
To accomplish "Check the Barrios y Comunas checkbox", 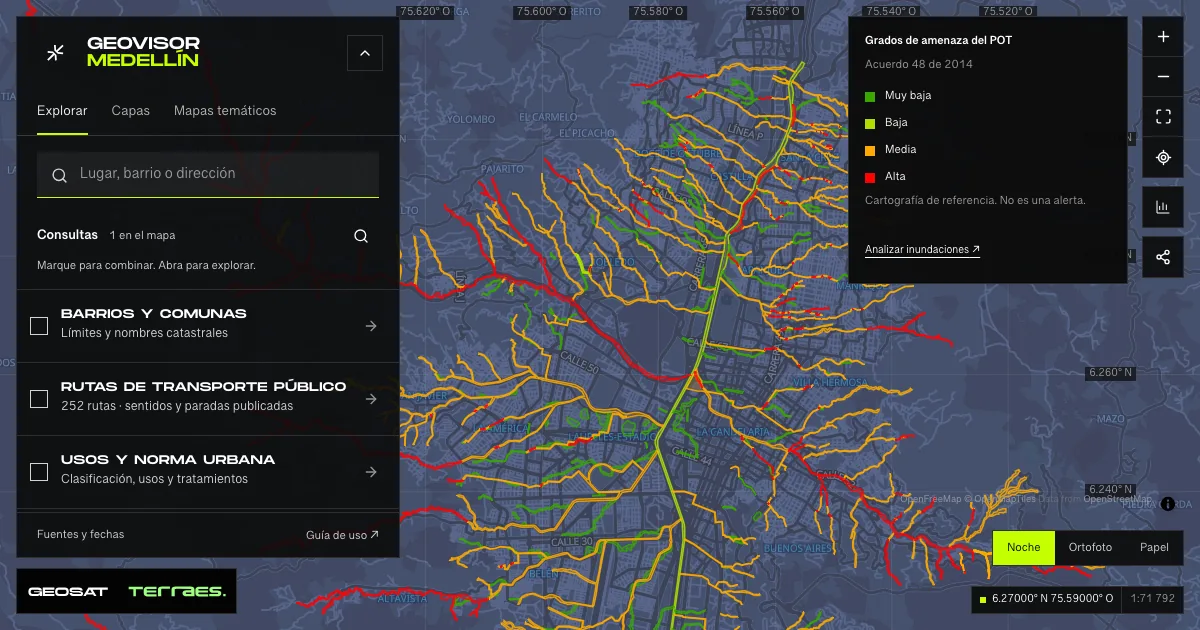I will (x=39, y=326).
